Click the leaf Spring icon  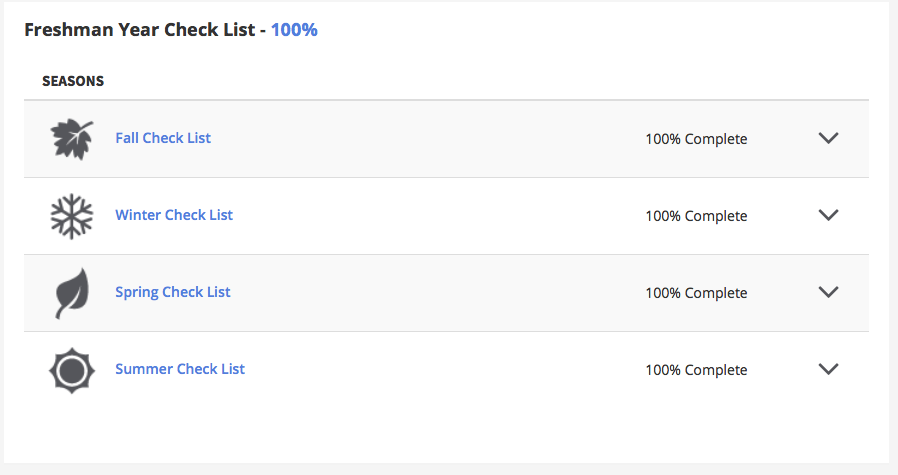coord(72,293)
